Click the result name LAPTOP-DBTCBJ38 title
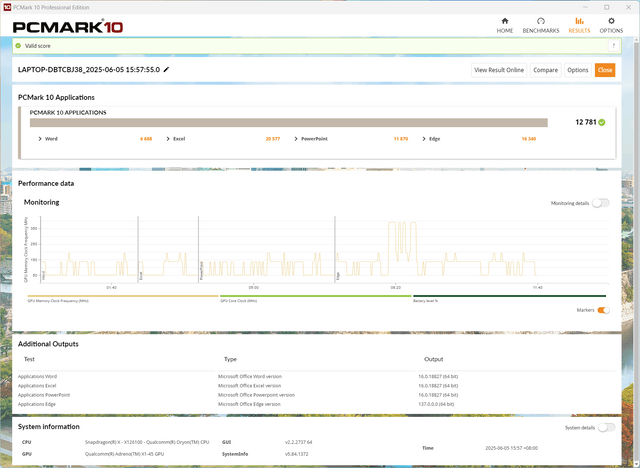This screenshot has height=468, width=640. [89, 70]
